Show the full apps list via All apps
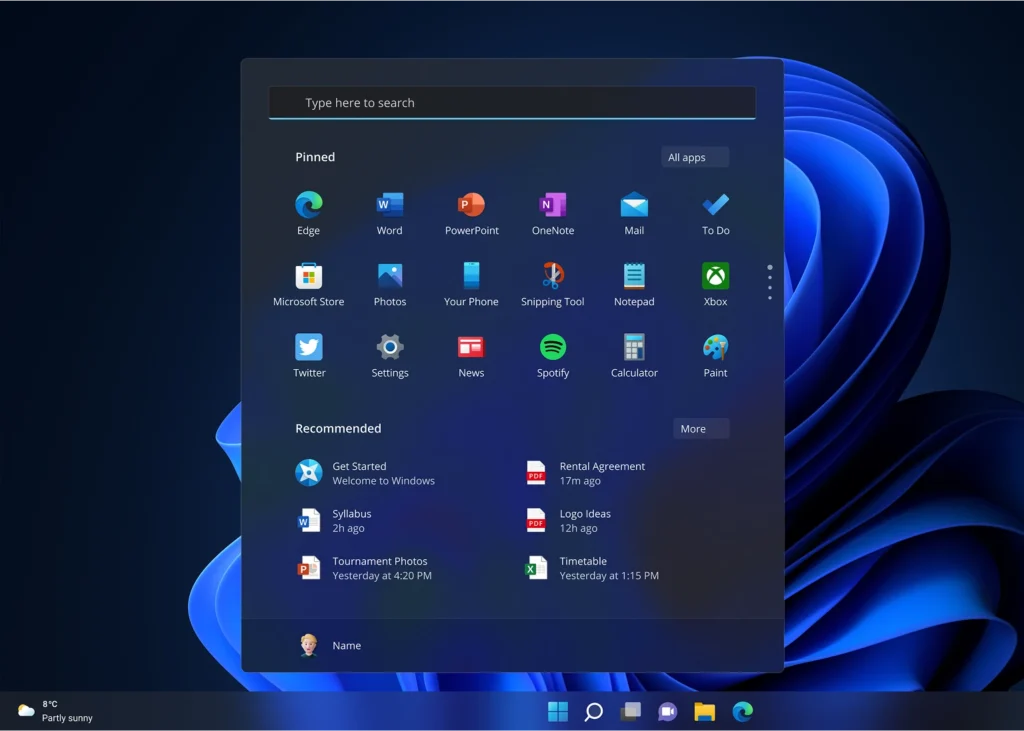This screenshot has width=1024, height=731. (694, 157)
